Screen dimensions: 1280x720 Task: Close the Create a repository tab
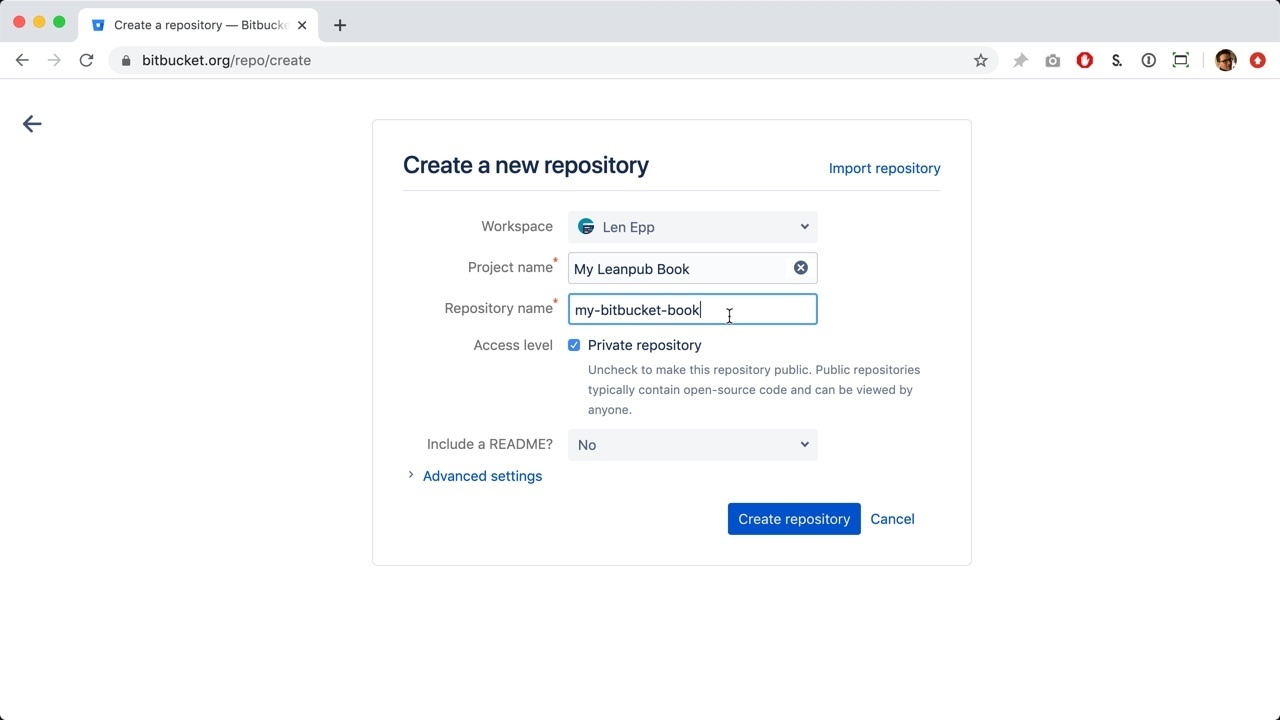[x=302, y=25]
